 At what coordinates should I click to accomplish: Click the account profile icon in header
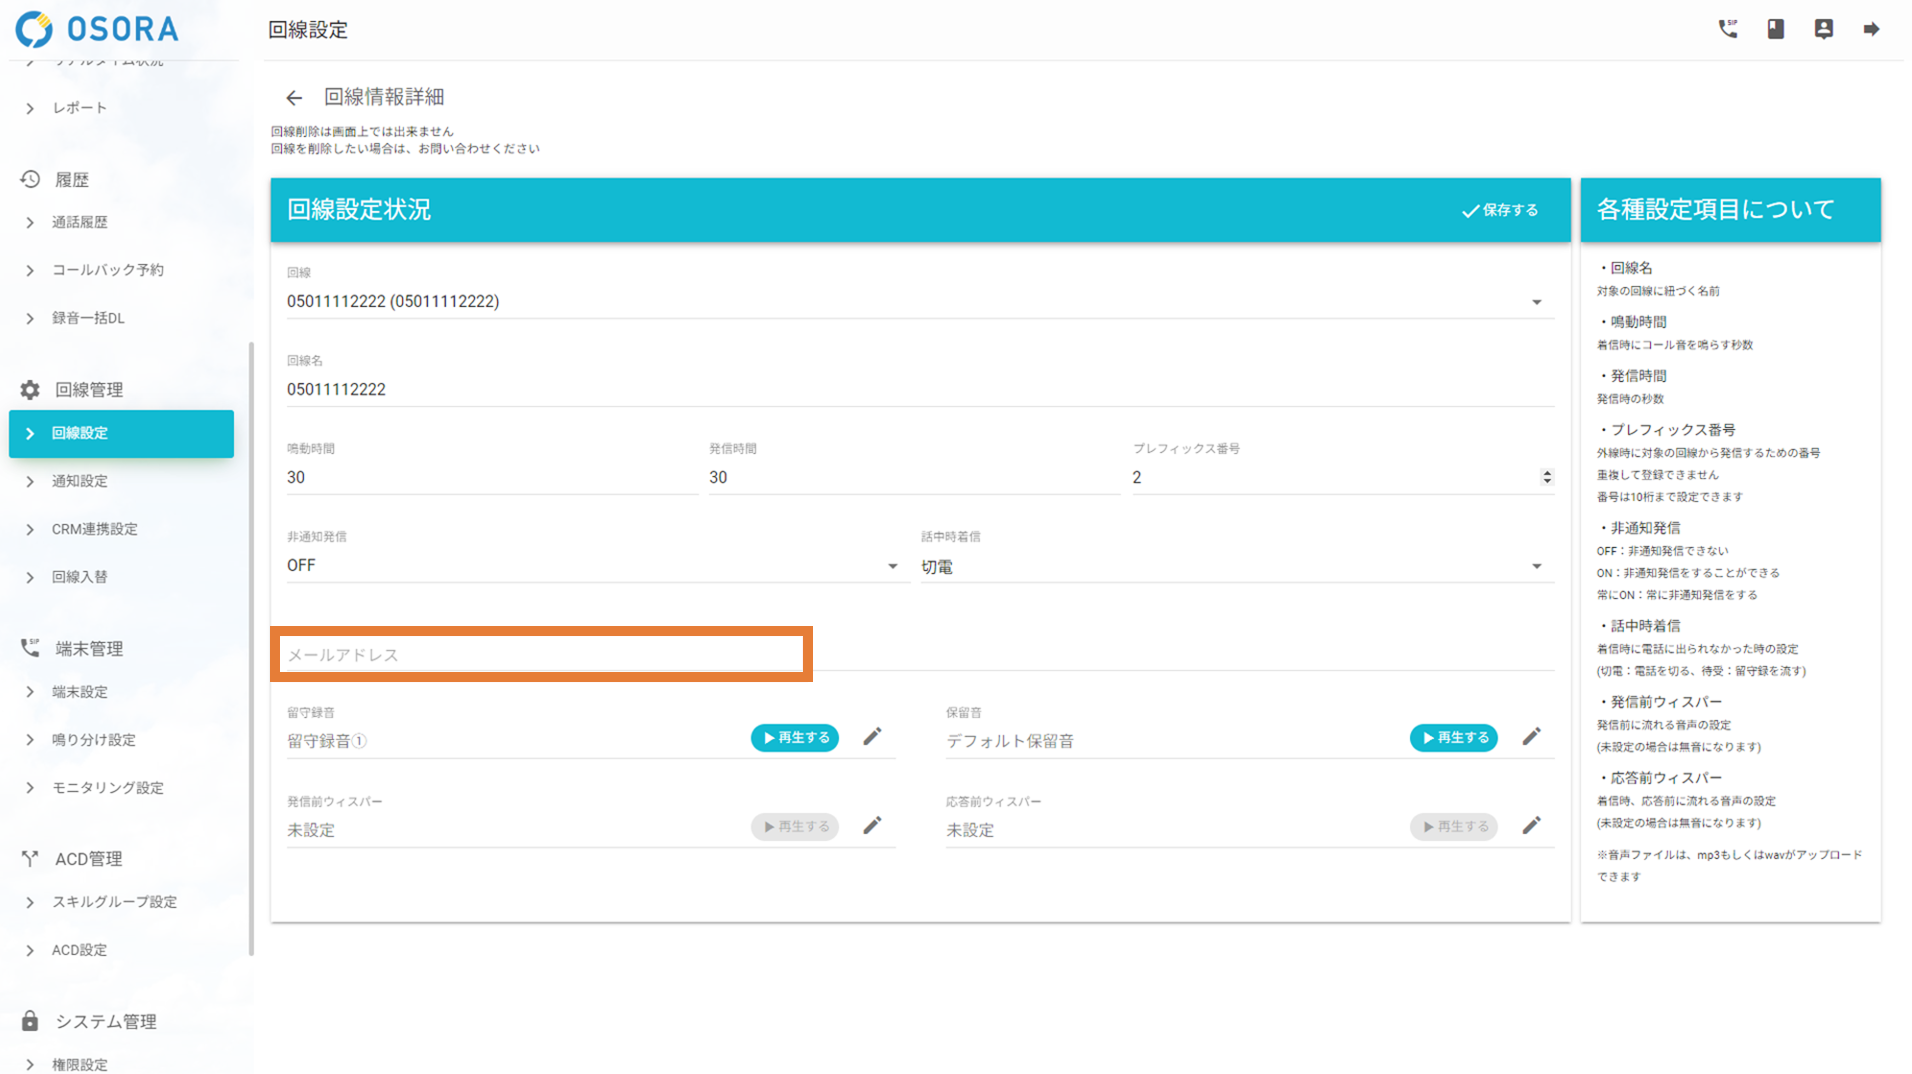coord(1823,29)
